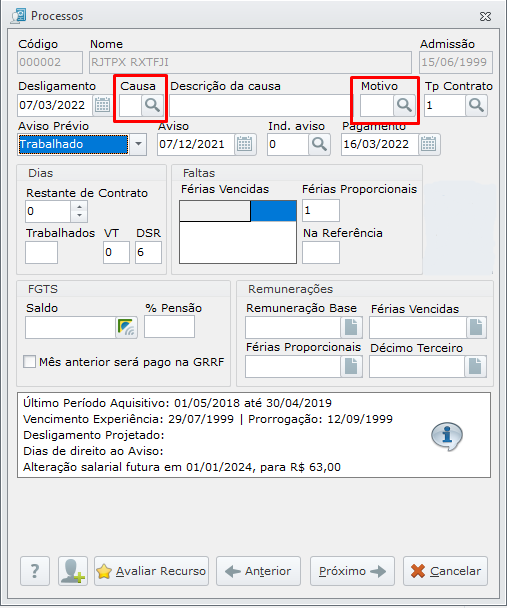Click the Cancelar button
Image resolution: width=507 pixels, height=608 pixels.
pos(445,571)
